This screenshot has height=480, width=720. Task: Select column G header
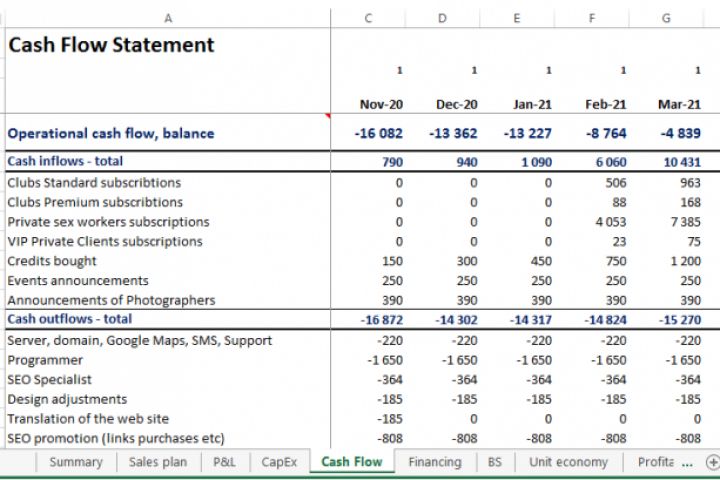(x=666, y=18)
